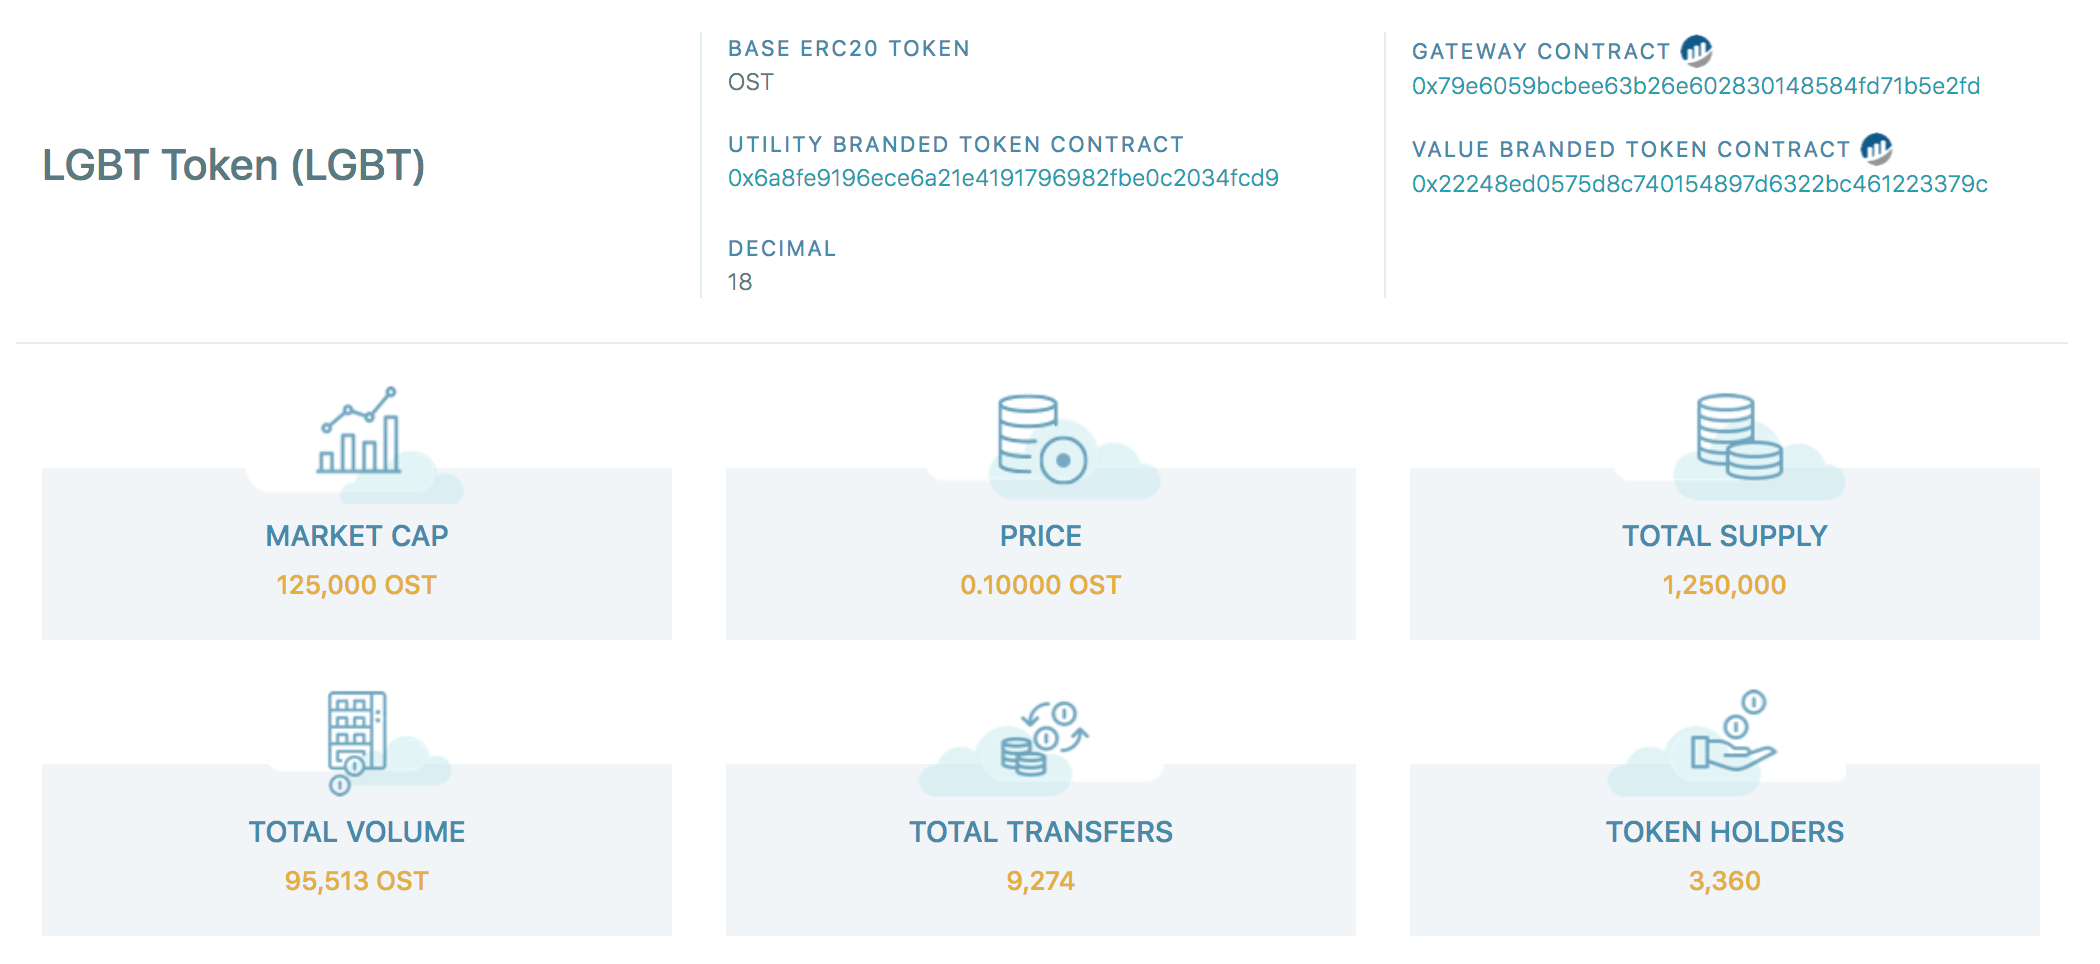The width and height of the screenshot is (2100, 964).
Task: Click the 125,000 OST market cap value
Action: click(357, 585)
